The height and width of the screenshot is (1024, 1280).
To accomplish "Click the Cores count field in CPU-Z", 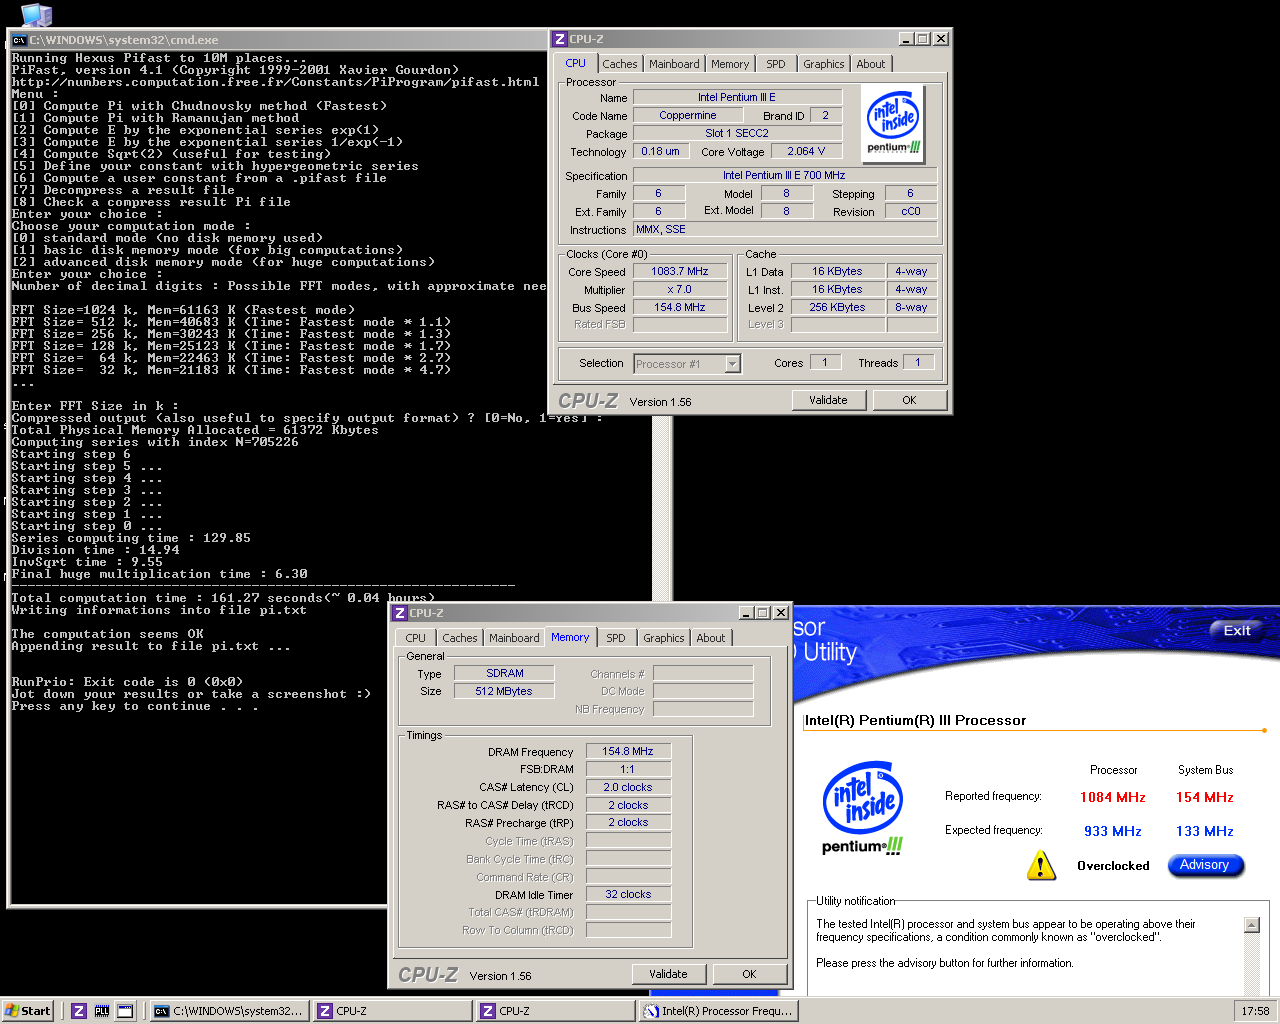I will [825, 363].
